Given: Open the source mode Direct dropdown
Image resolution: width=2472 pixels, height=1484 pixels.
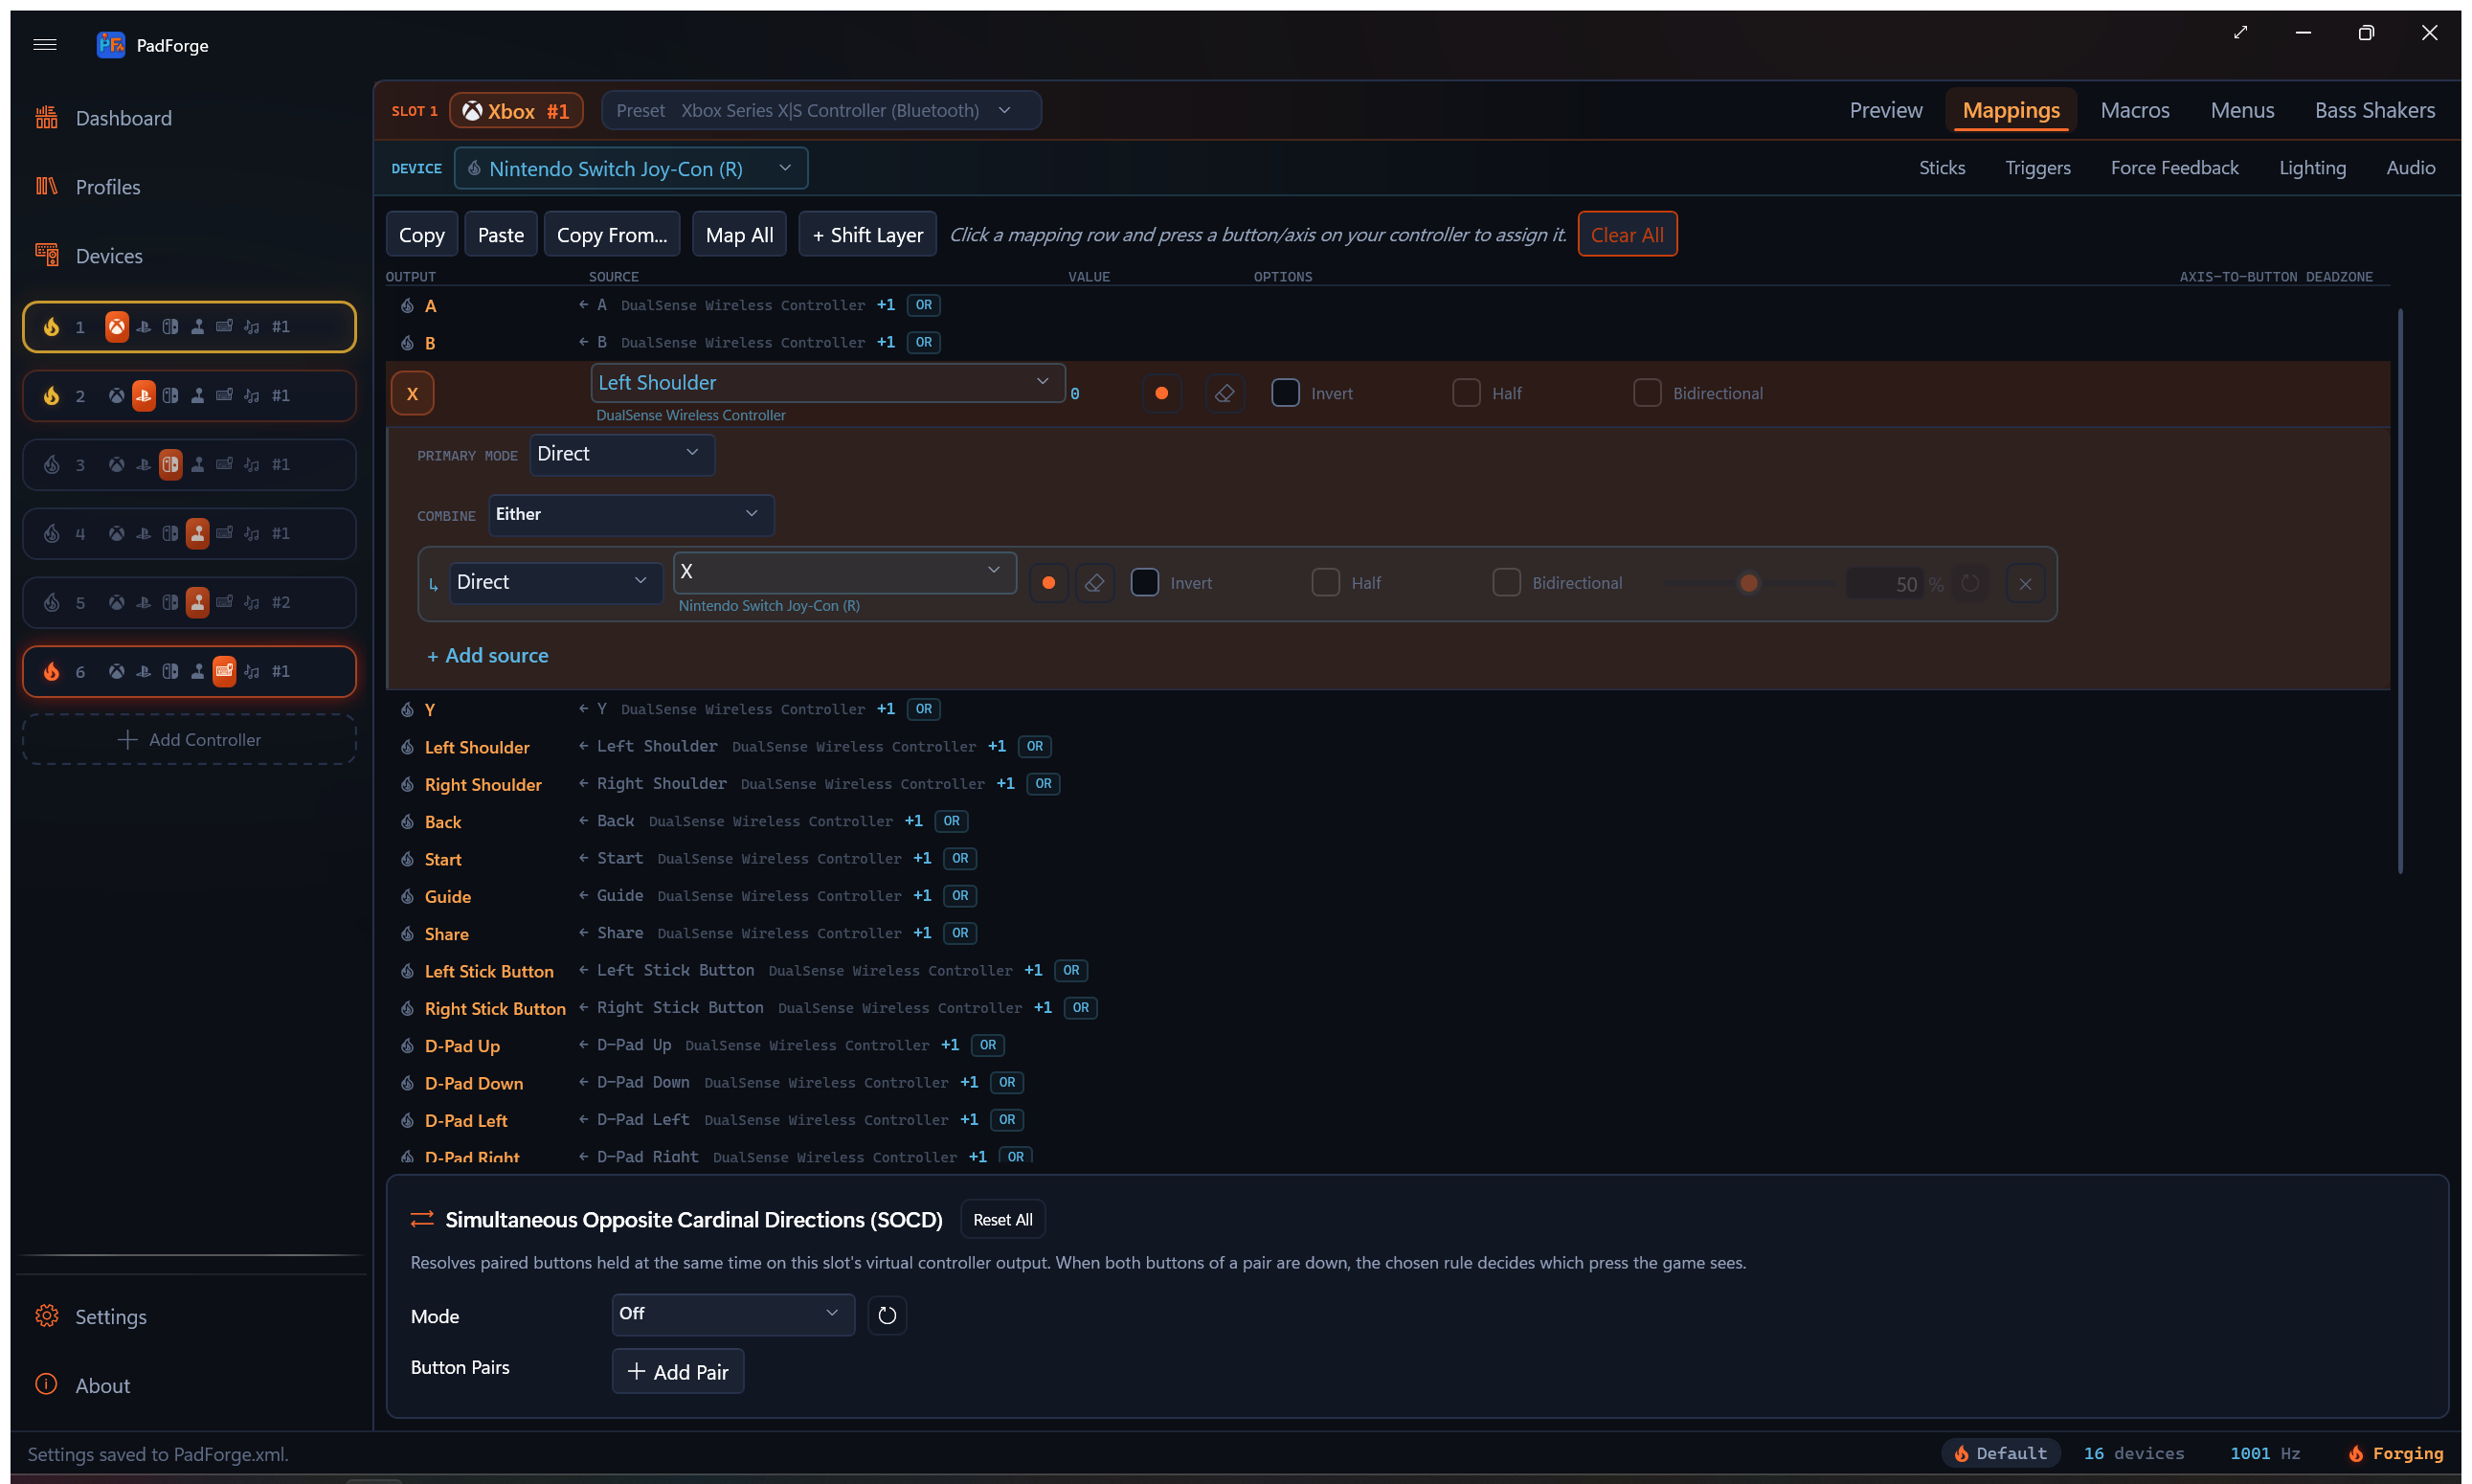Looking at the screenshot, I should click(556, 584).
